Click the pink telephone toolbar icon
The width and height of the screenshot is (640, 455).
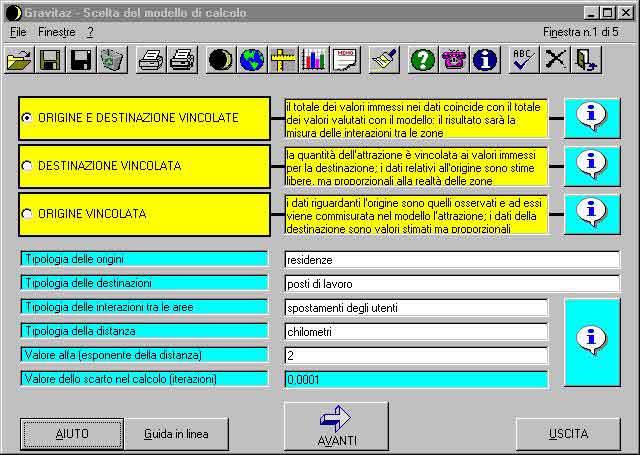(454, 60)
